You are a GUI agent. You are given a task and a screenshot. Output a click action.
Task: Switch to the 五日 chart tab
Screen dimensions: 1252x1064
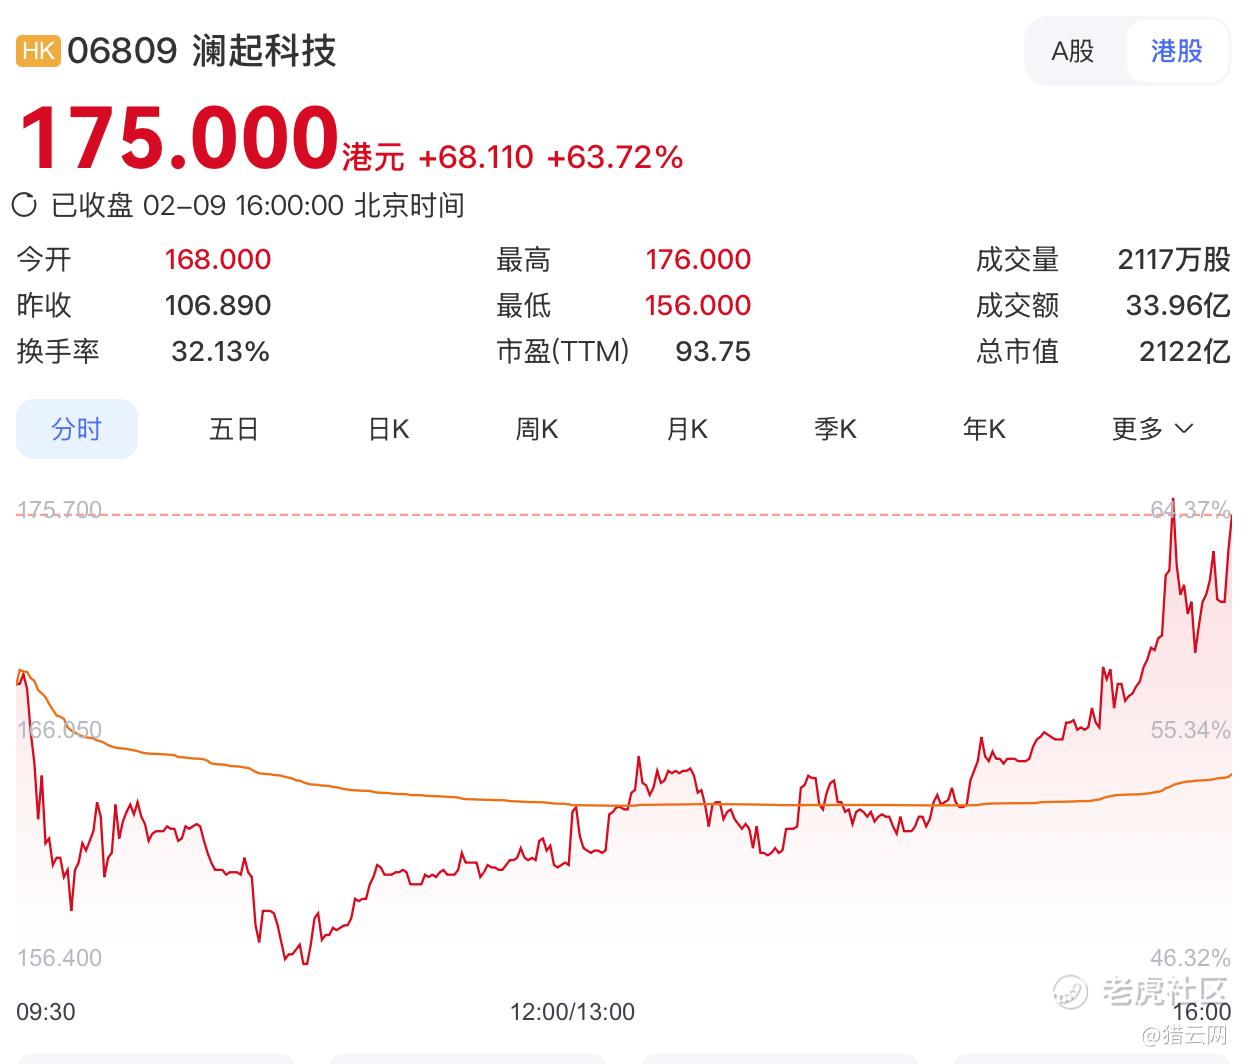click(x=234, y=429)
